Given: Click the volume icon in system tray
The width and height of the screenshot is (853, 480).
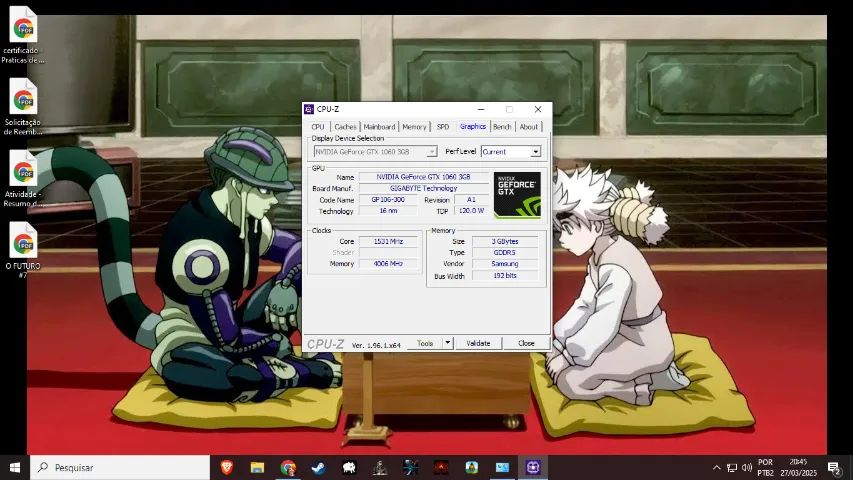Looking at the screenshot, I should [x=746, y=468].
